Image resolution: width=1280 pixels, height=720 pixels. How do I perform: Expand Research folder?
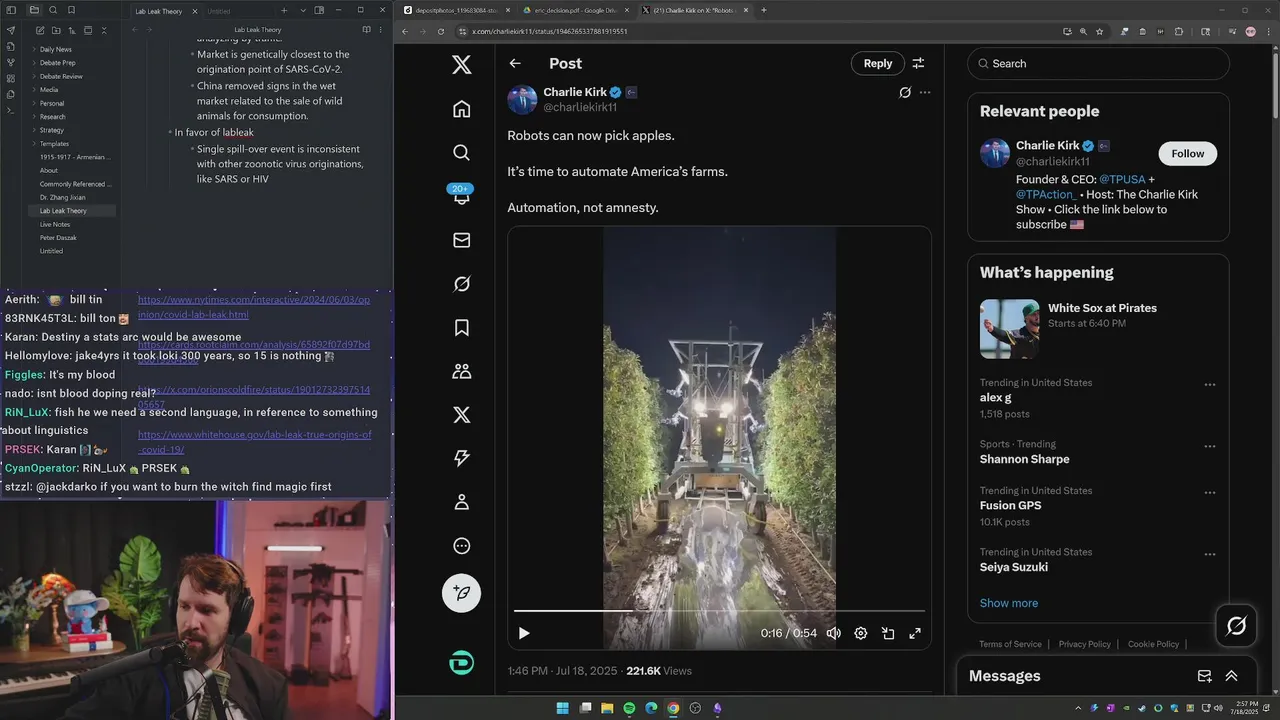pyautogui.click(x=52, y=117)
